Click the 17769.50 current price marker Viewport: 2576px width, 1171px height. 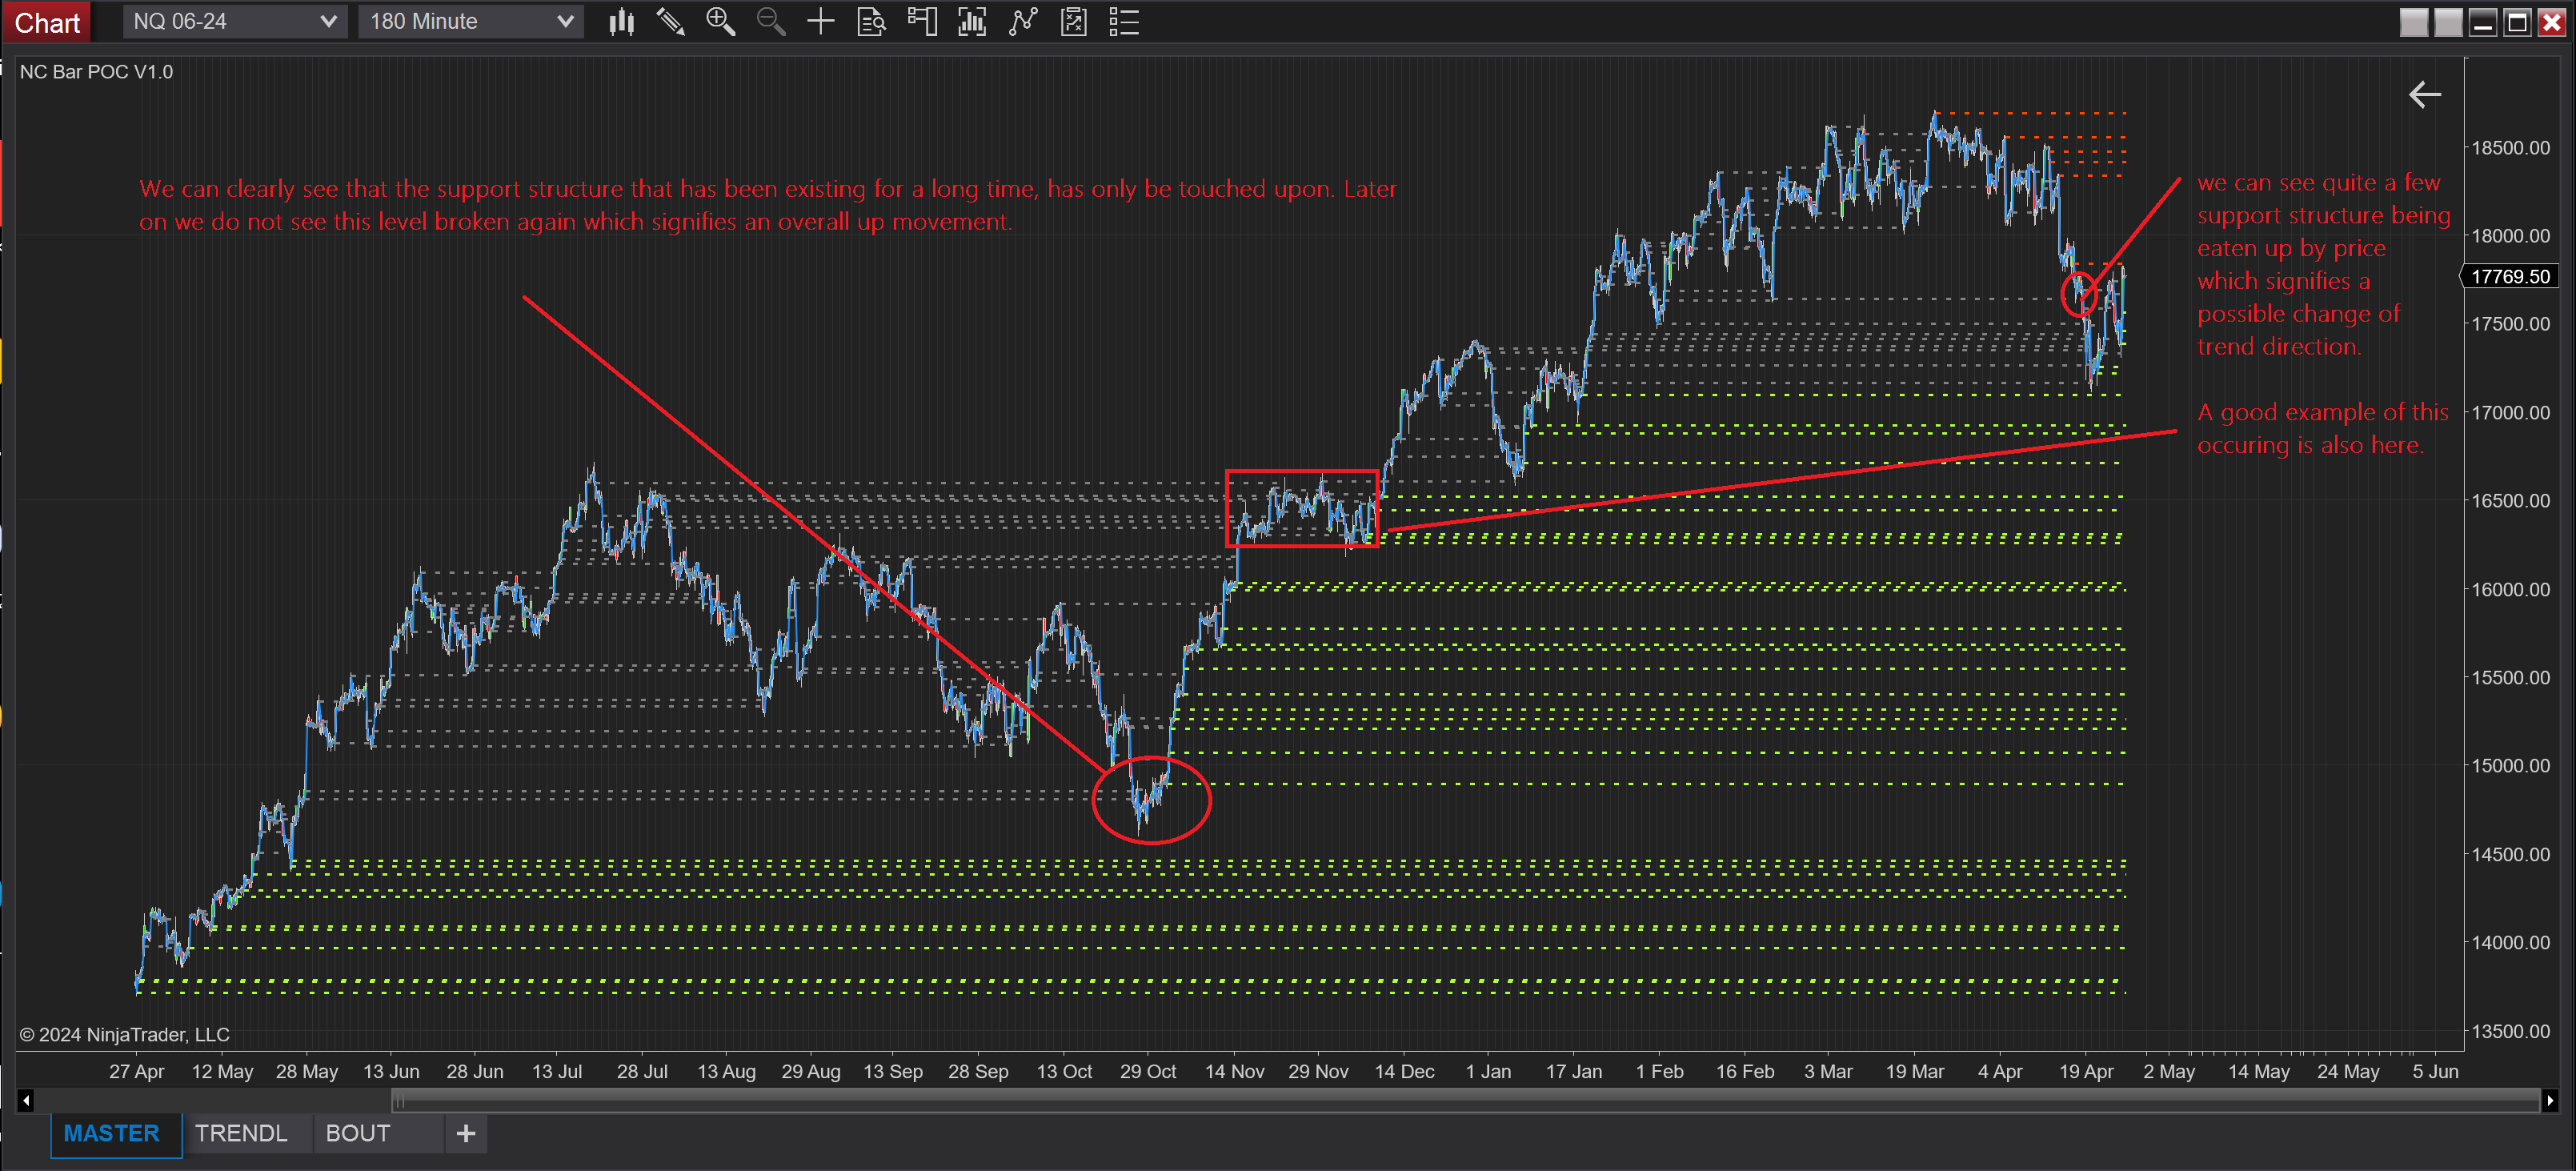tap(2510, 277)
